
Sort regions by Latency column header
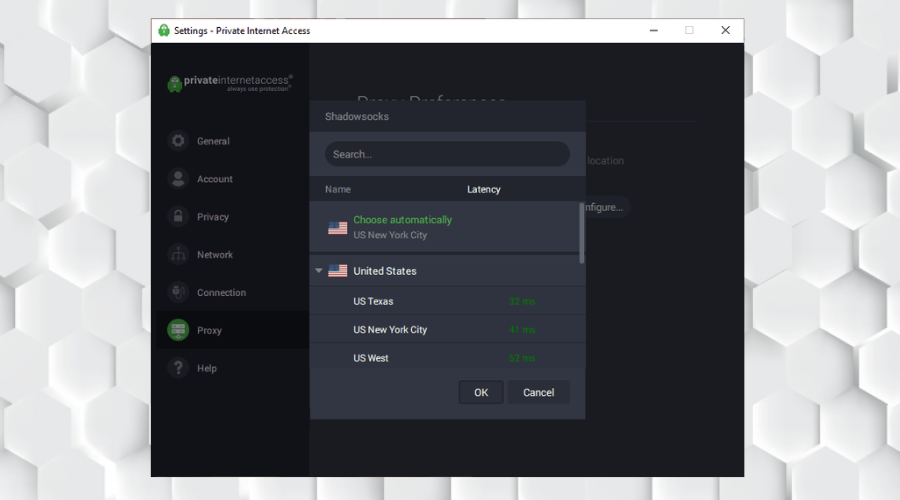tap(483, 189)
